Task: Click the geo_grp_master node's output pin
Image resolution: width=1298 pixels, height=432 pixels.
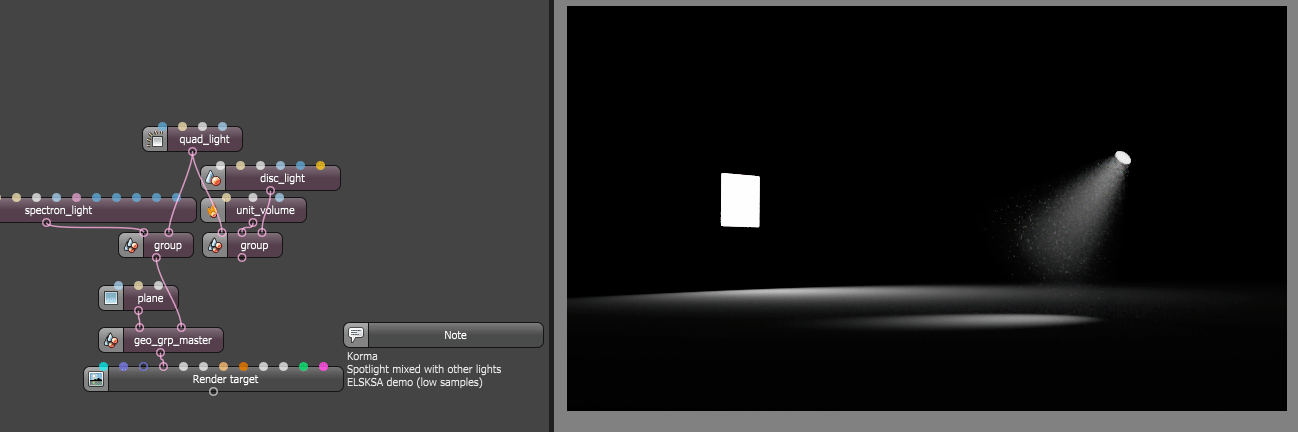Action: (160, 352)
